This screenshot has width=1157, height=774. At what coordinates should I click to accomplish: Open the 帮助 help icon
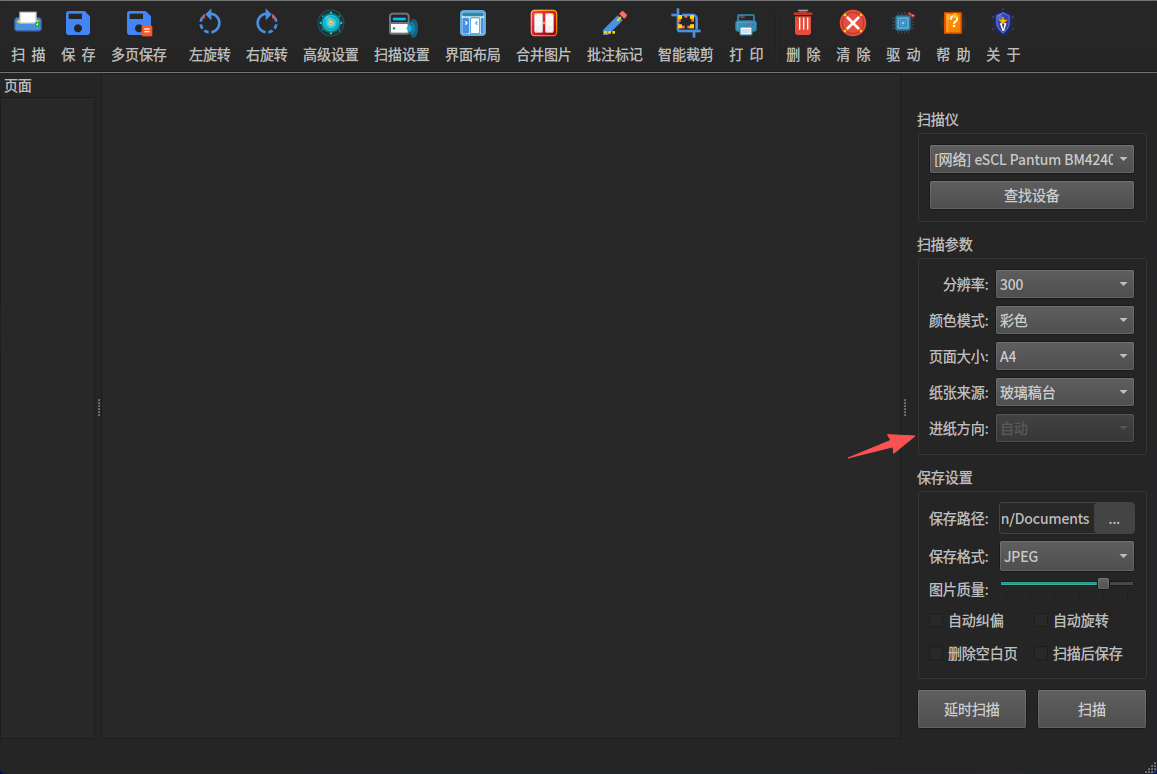point(953,35)
